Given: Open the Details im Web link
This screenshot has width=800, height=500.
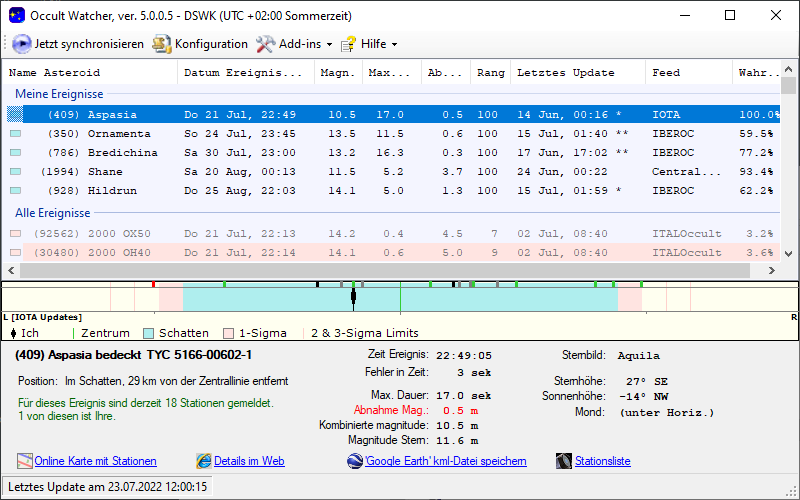Looking at the screenshot, I should click(x=249, y=461).
